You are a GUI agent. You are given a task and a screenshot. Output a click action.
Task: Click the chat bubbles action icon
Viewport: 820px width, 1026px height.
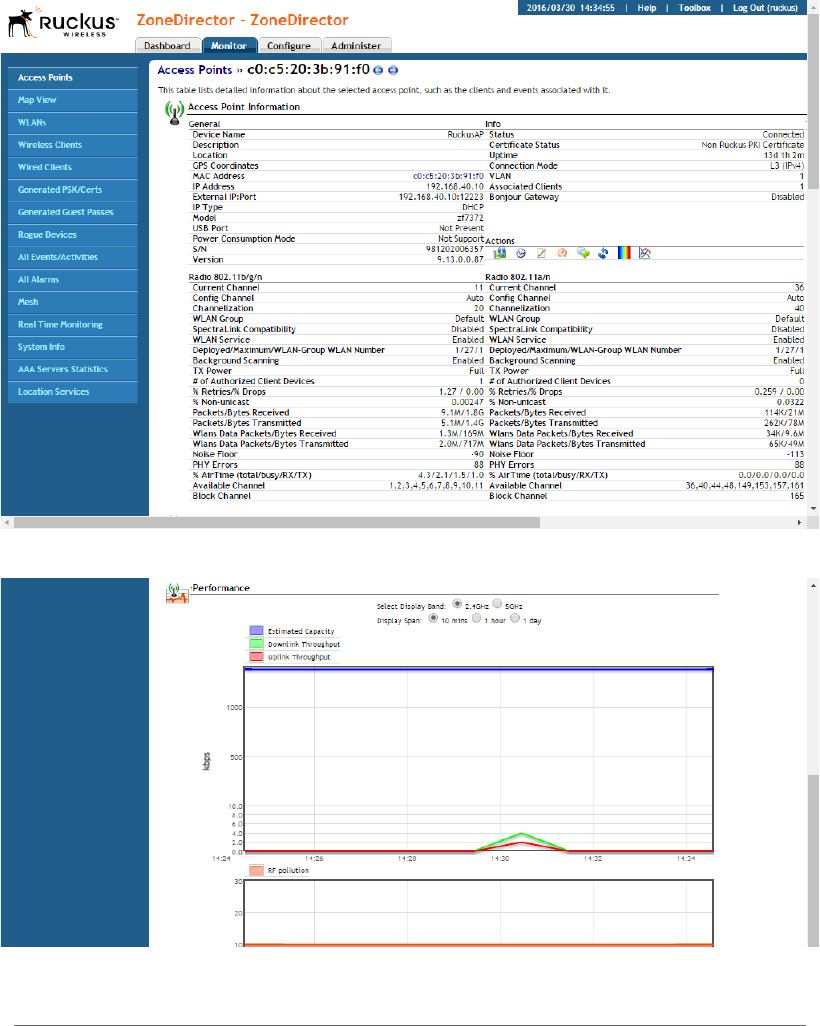[583, 253]
